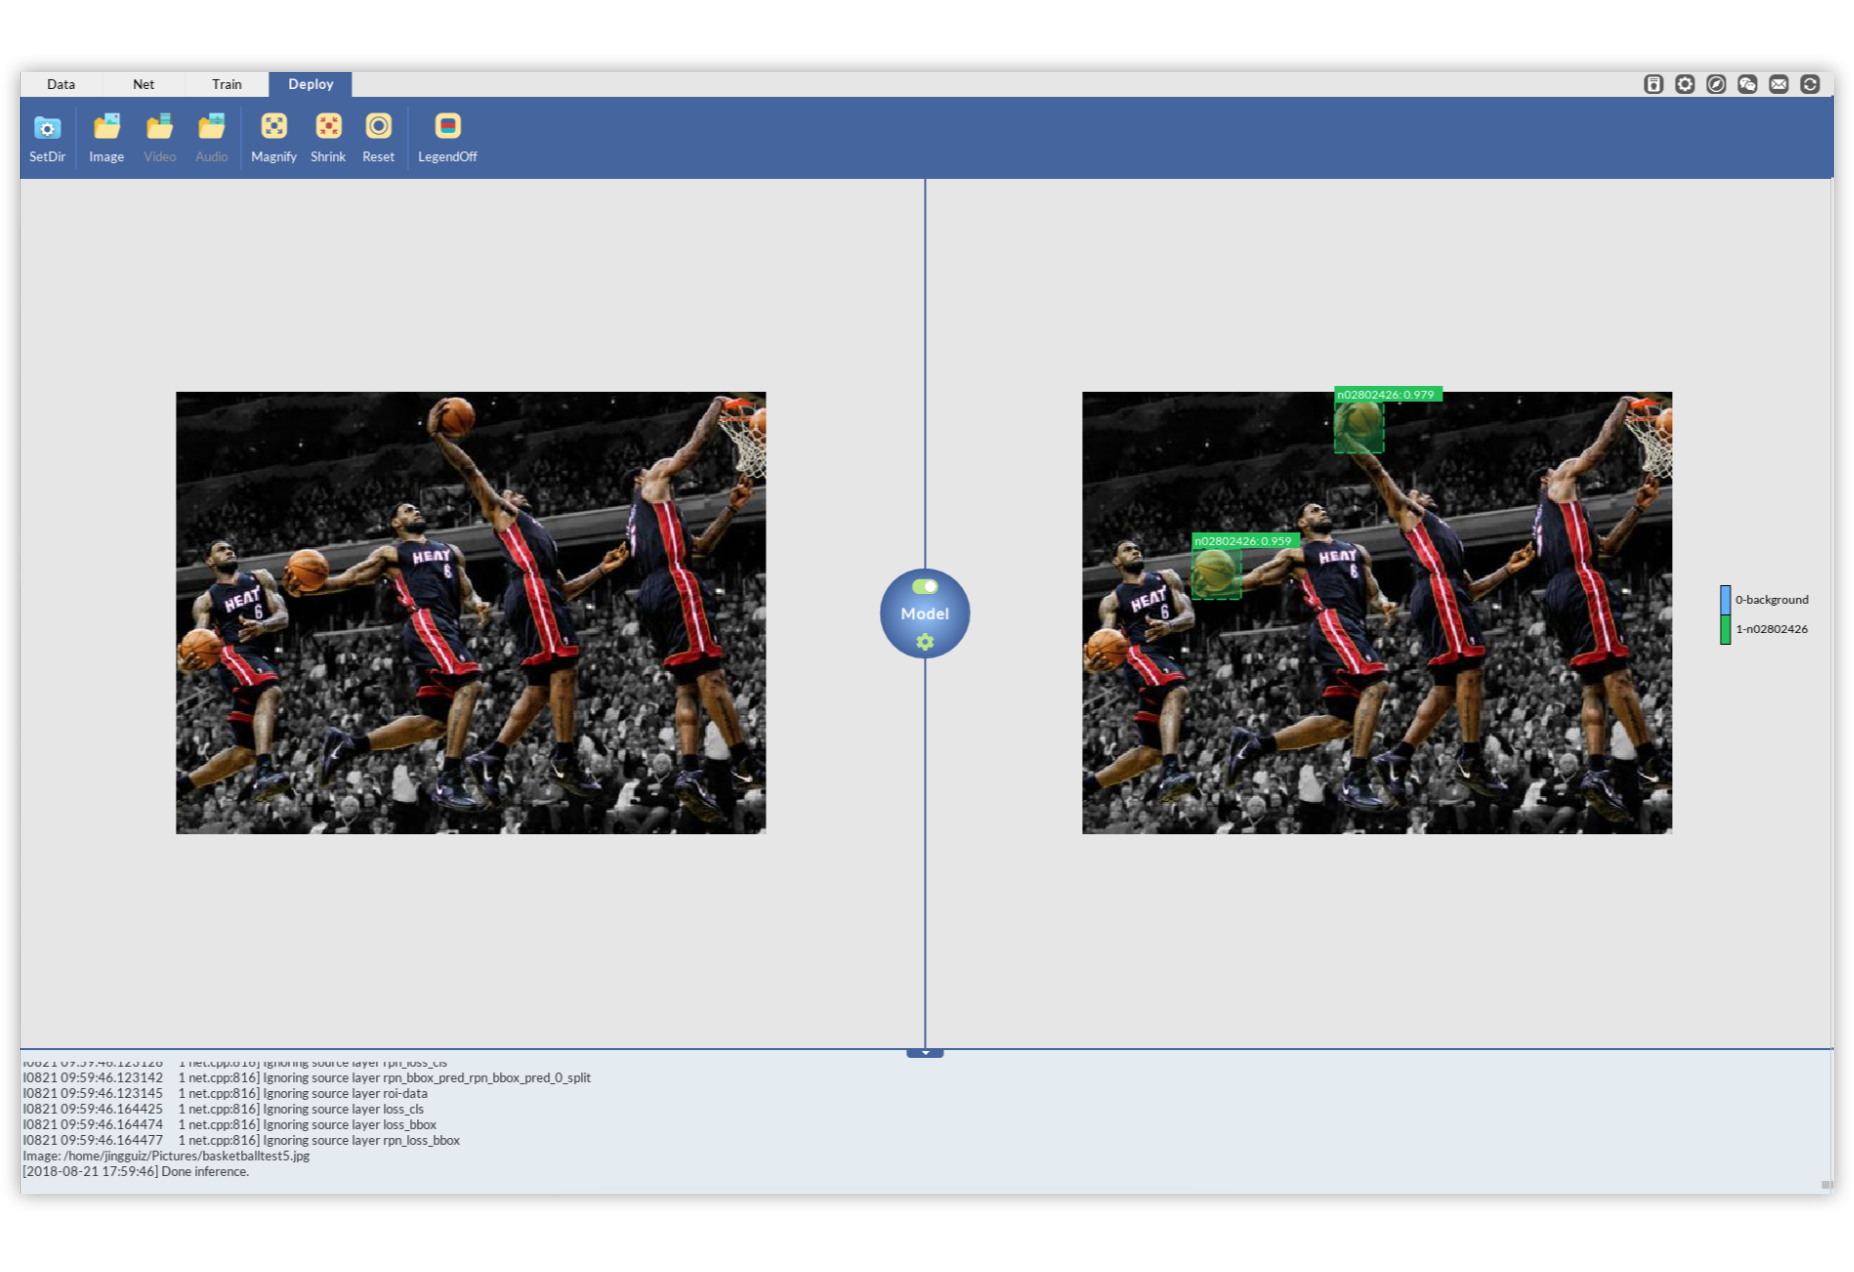1854x1272 pixels.
Task: Open the WeChat chat icon
Action: (x=1747, y=84)
